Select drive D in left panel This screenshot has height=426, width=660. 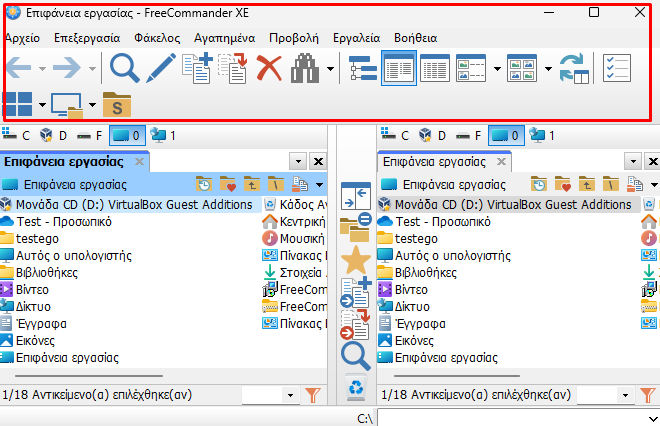click(x=53, y=135)
